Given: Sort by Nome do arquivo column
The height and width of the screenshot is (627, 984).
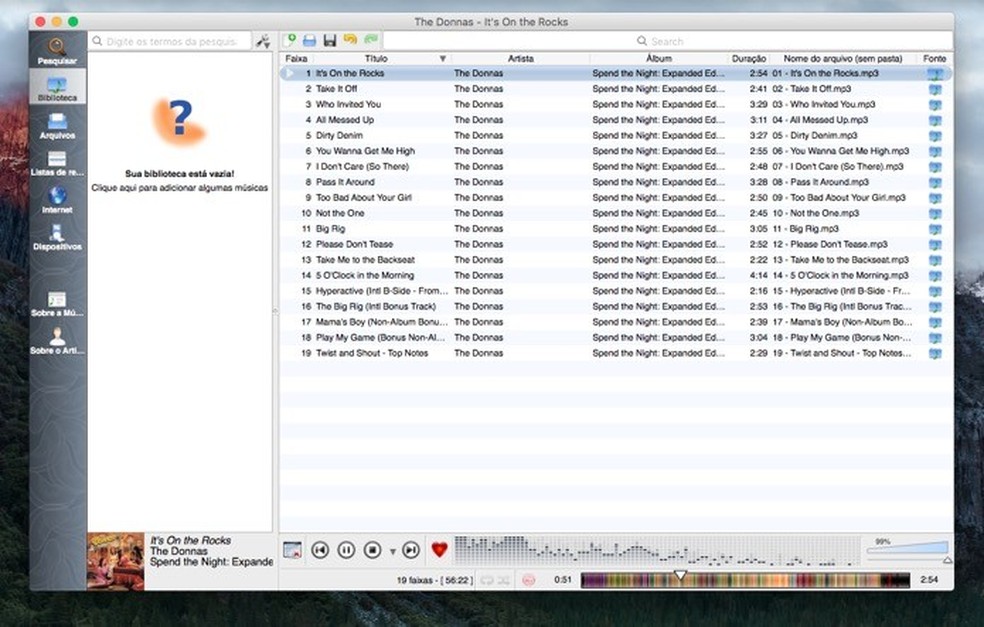Looking at the screenshot, I should 843,58.
